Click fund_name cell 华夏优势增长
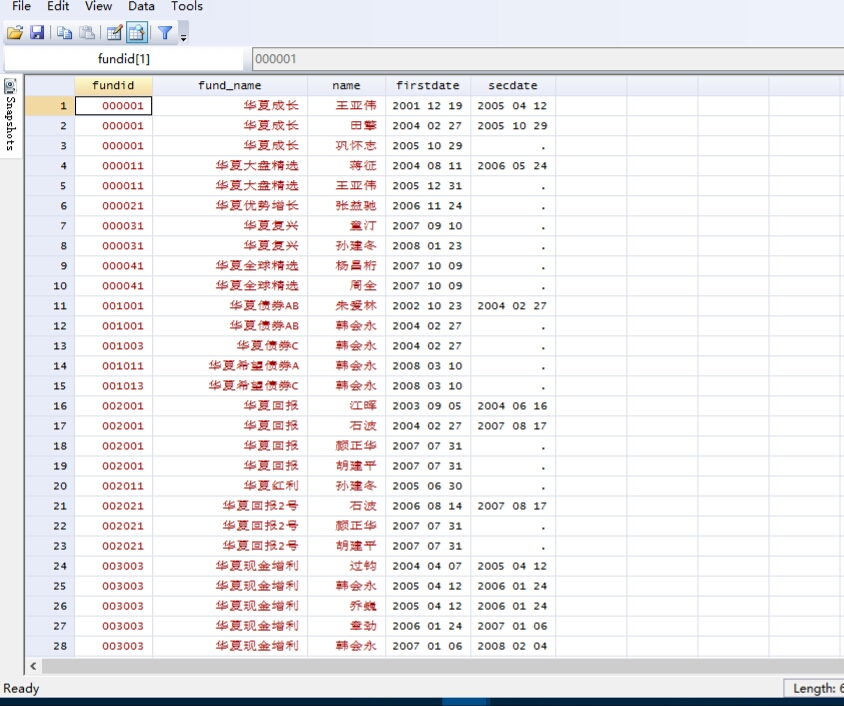This screenshot has width=844, height=706. click(230, 206)
